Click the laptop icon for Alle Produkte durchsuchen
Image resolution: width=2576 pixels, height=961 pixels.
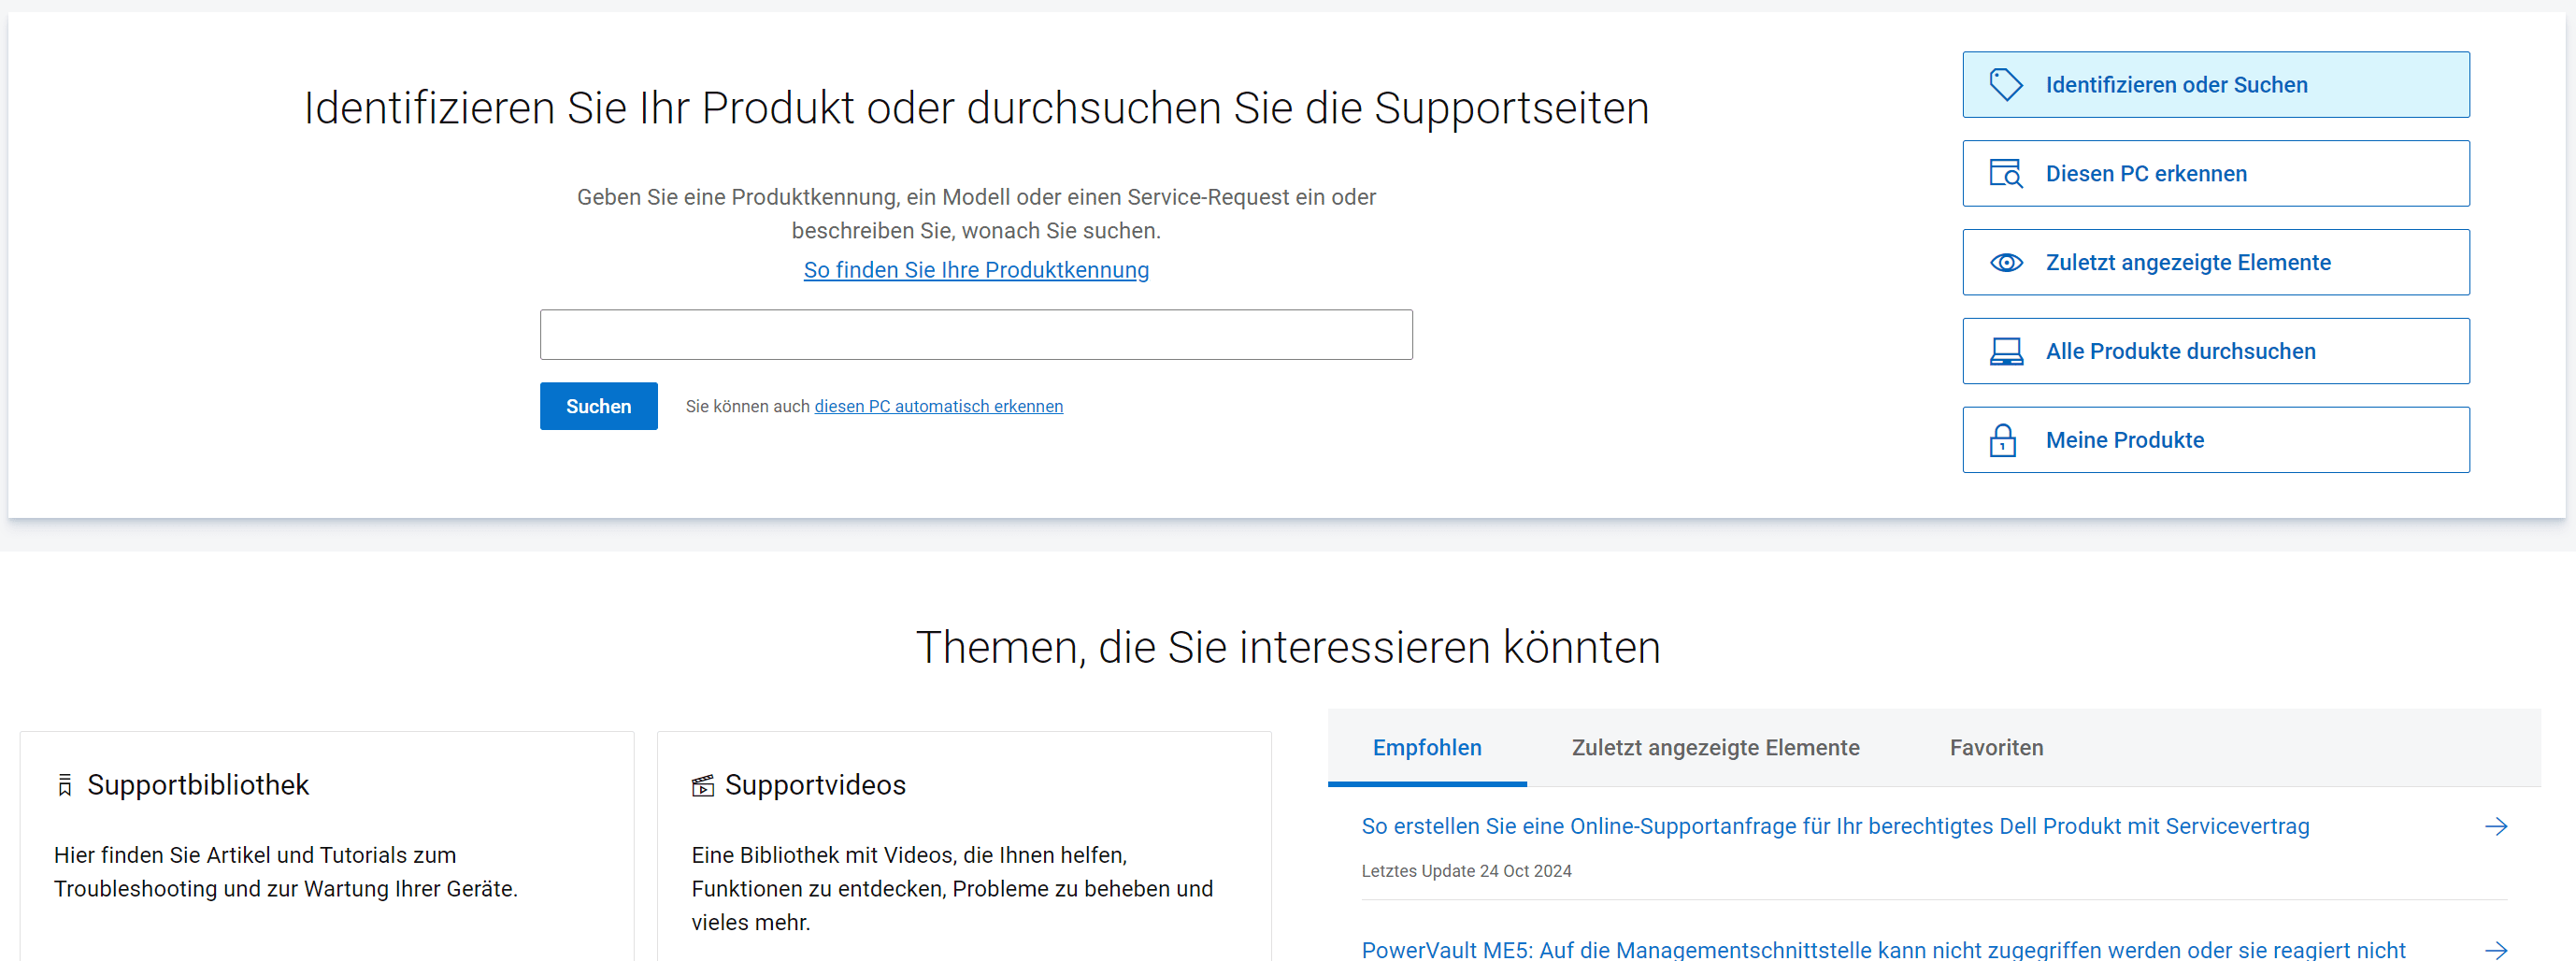click(2005, 352)
